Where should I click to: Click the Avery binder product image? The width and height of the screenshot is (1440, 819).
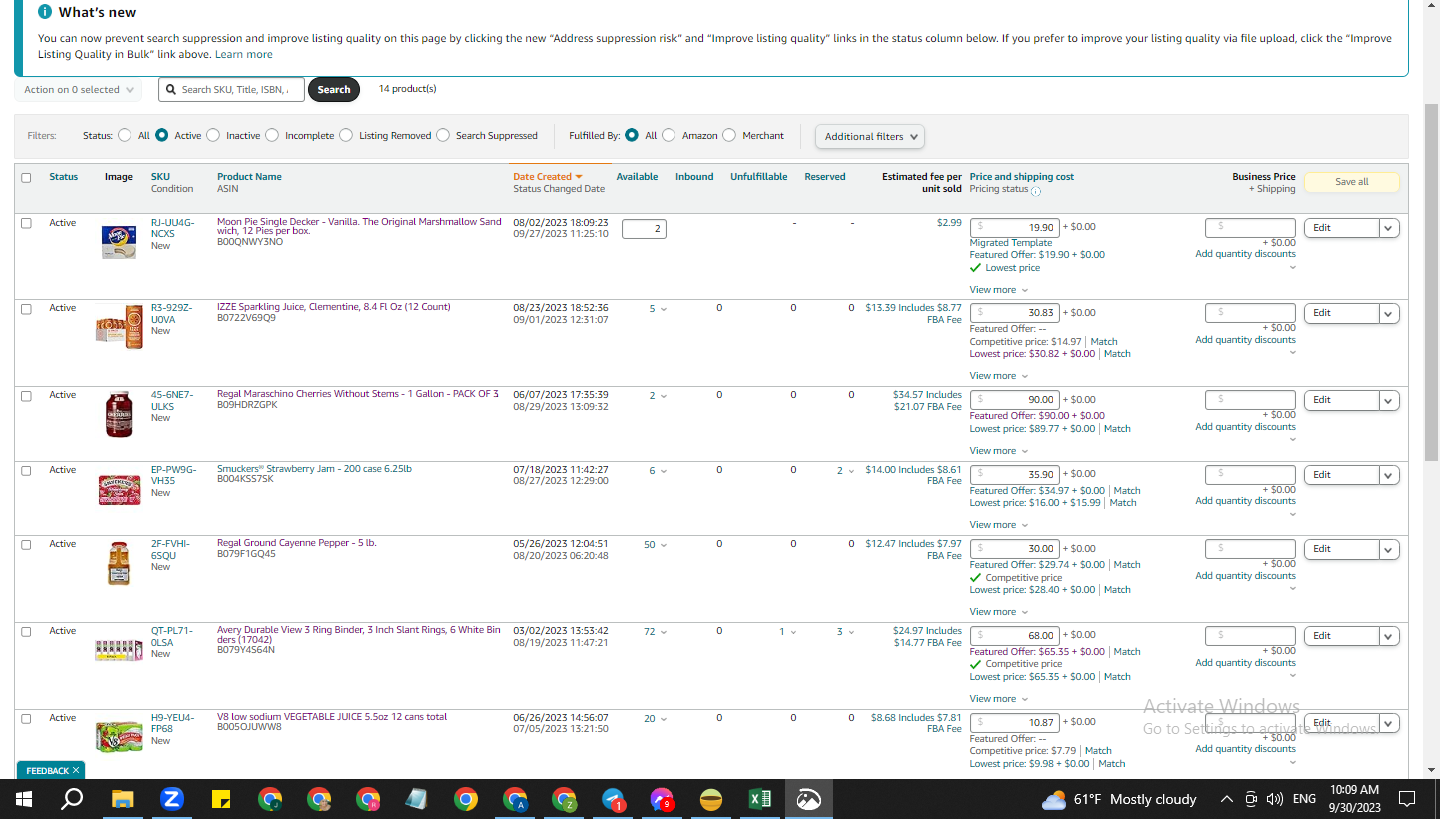pos(119,650)
